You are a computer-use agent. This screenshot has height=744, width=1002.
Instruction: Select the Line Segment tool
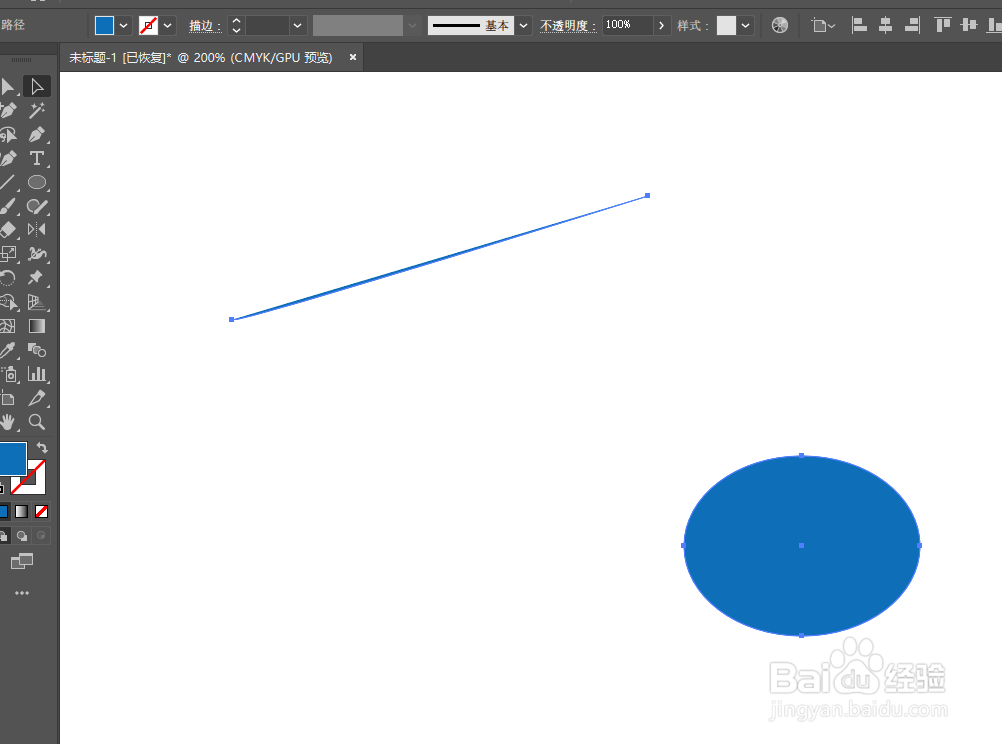coord(8,182)
